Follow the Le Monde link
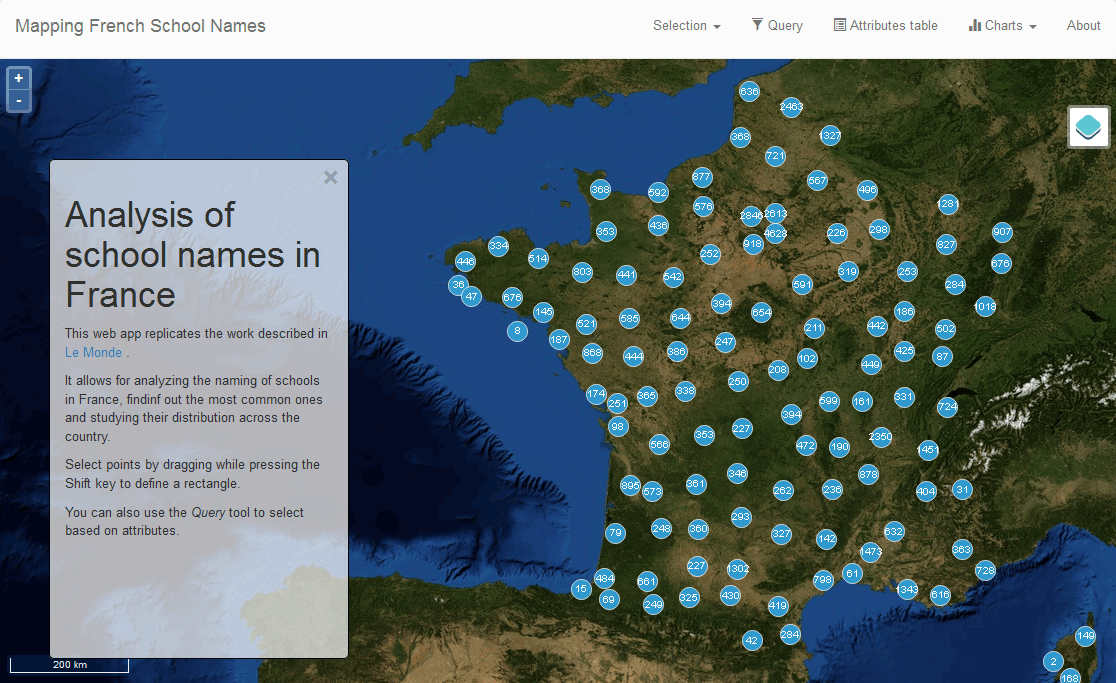This screenshot has width=1116, height=683. pyautogui.click(x=93, y=352)
